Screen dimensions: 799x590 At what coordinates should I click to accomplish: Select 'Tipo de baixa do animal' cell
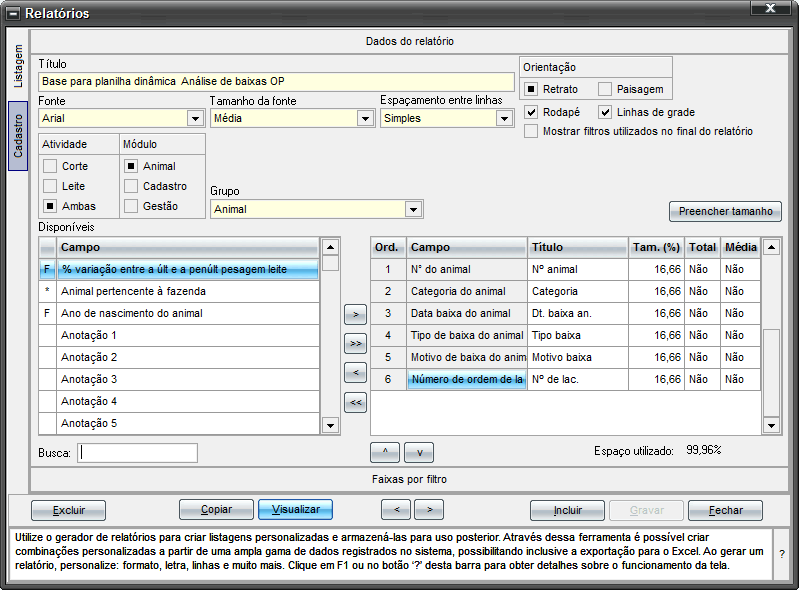click(x=466, y=335)
